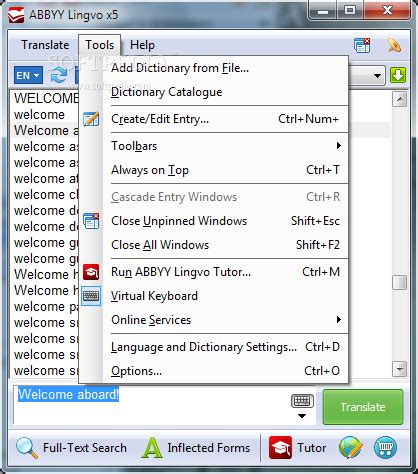
Task: Select the plain 'welcome' list entry
Action: coord(39,114)
